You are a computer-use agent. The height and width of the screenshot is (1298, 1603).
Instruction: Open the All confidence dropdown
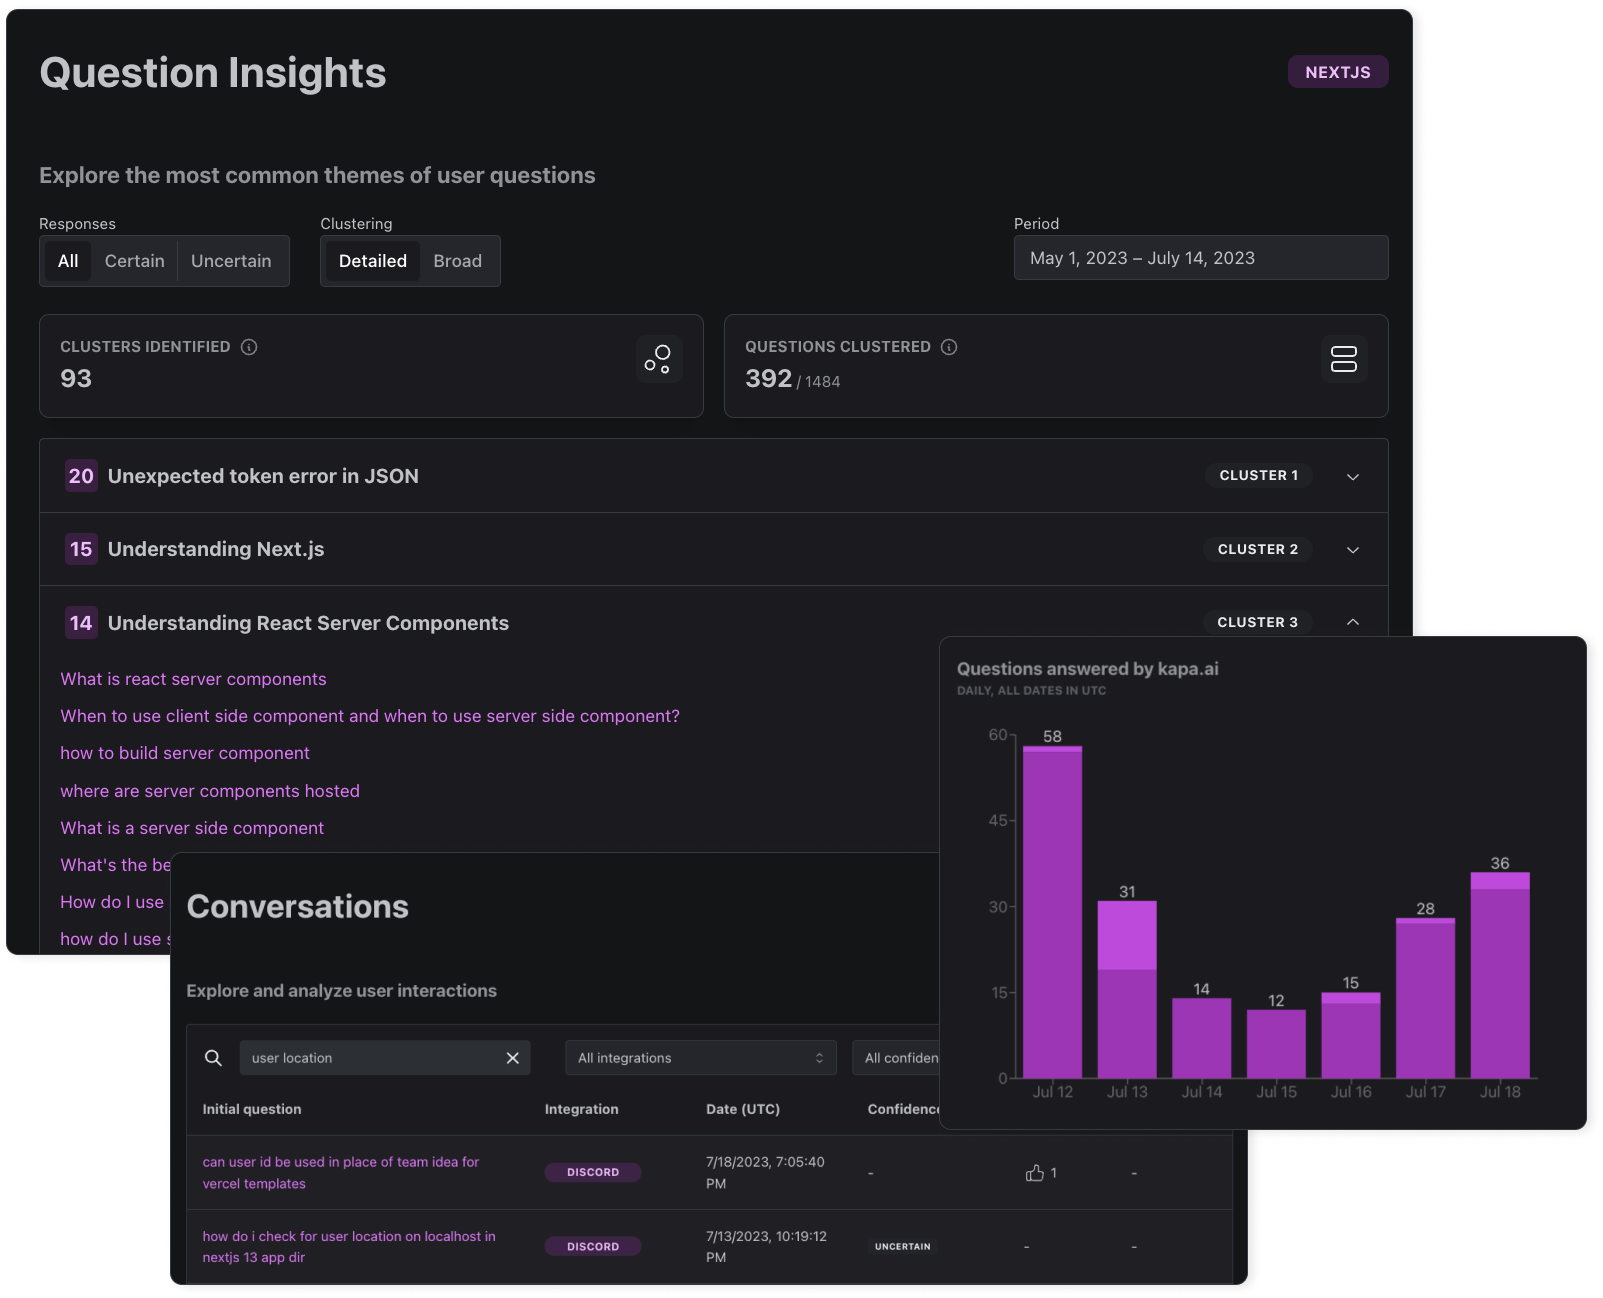coord(897,1058)
